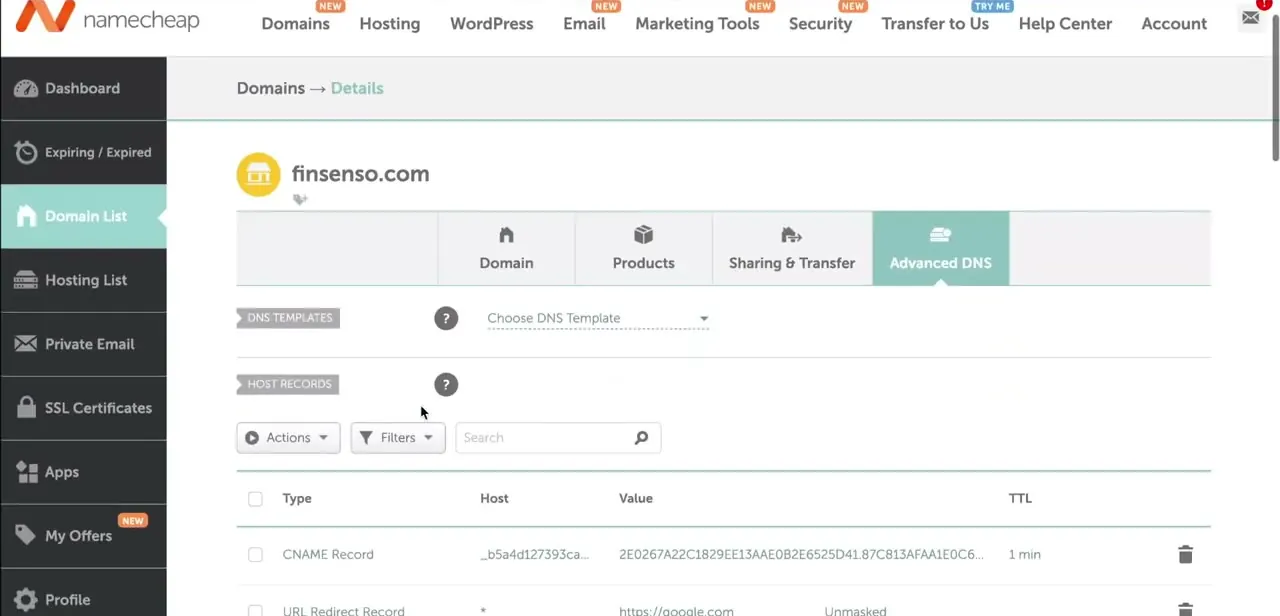Click the Hosting List server icon
This screenshot has width=1280, height=616.
pos(26,280)
